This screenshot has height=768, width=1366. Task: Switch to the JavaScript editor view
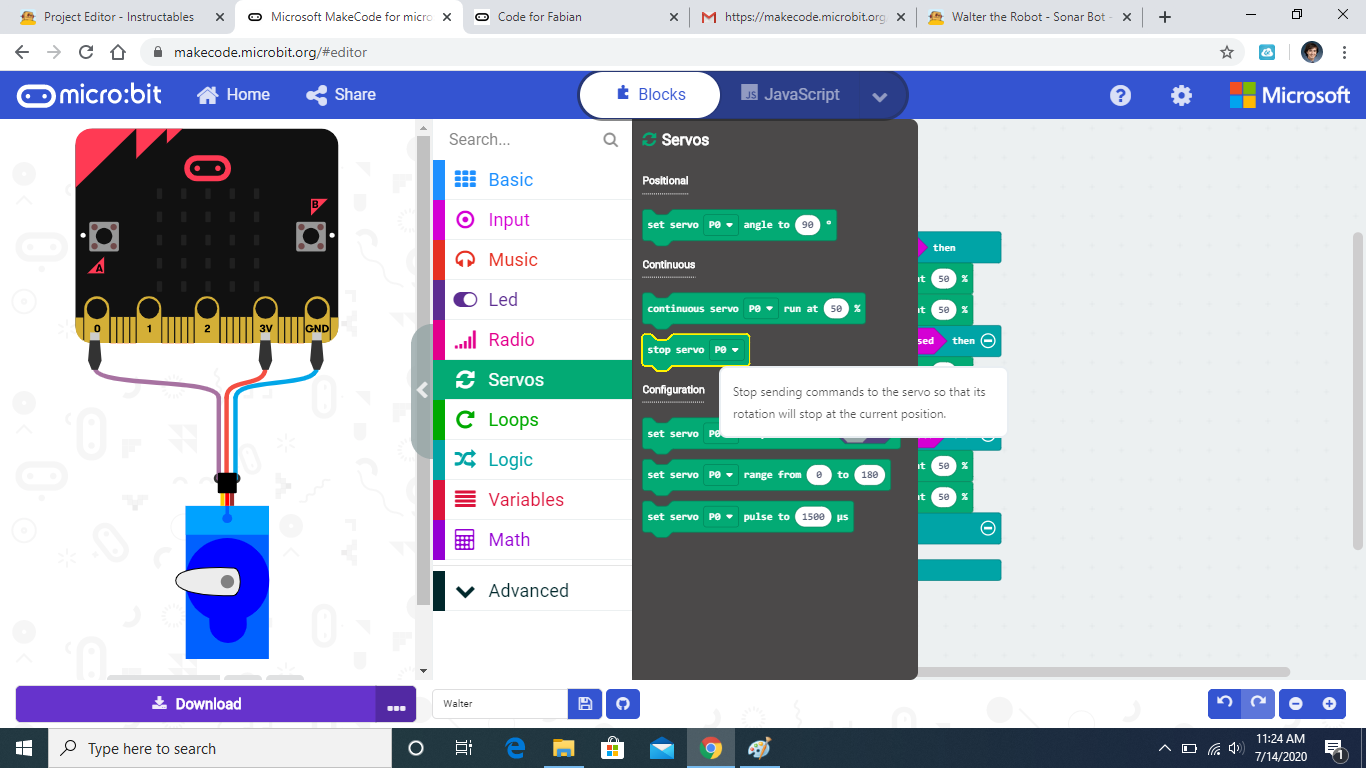(790, 95)
